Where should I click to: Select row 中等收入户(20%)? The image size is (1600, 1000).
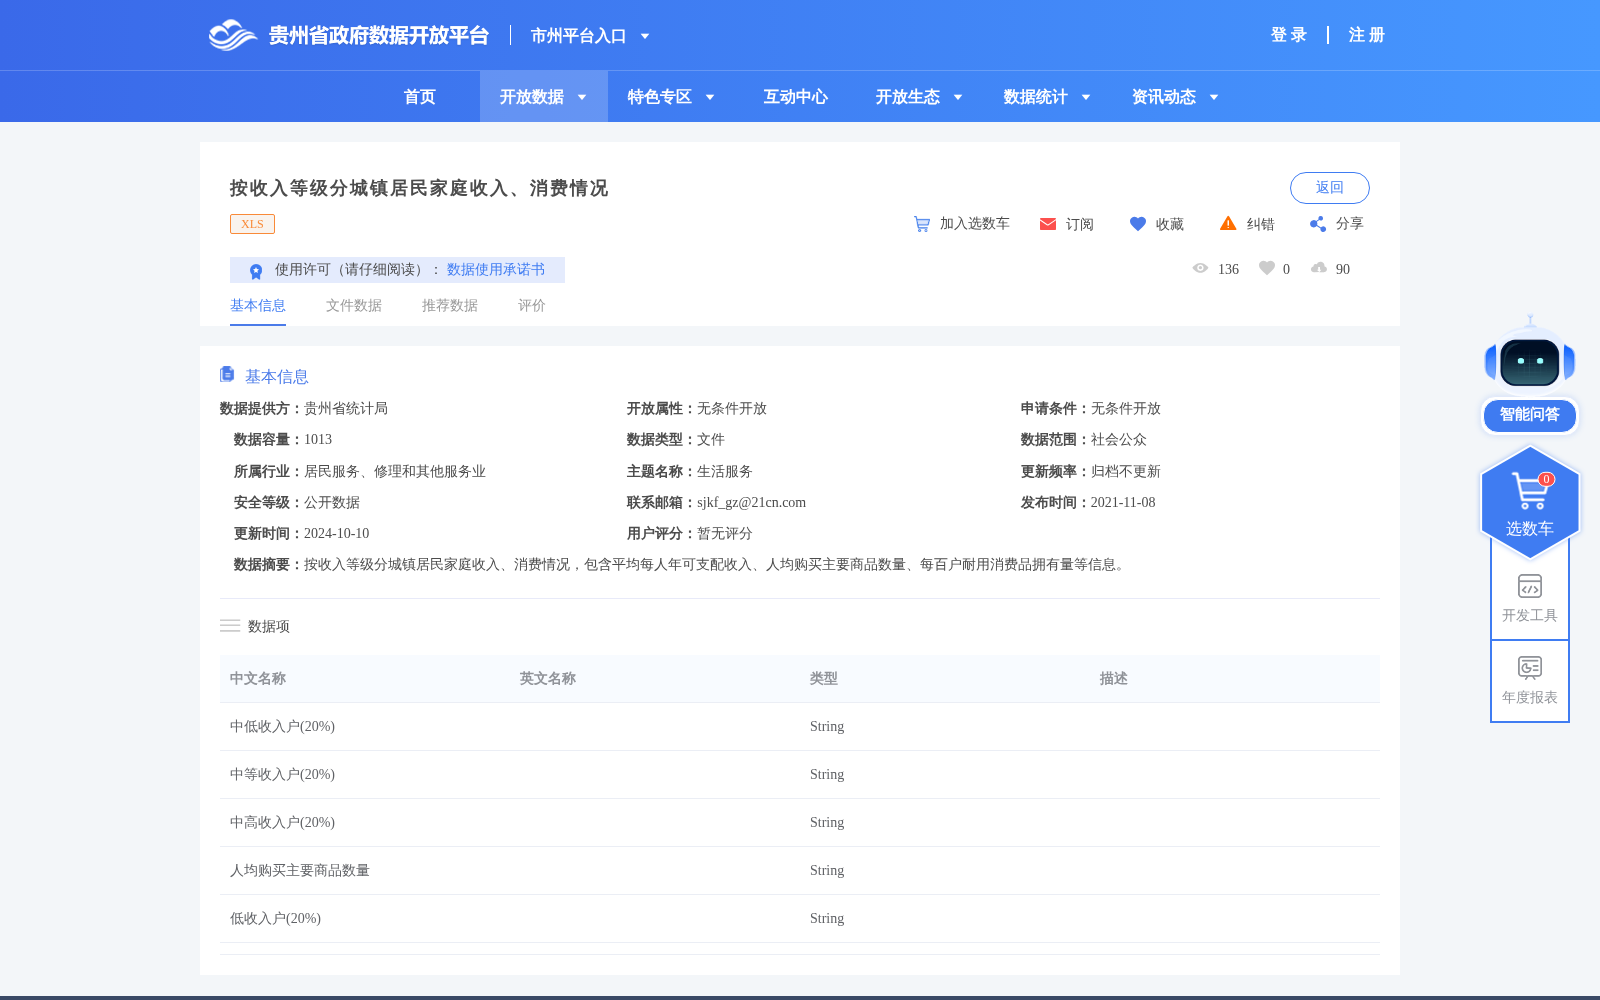pos(800,775)
